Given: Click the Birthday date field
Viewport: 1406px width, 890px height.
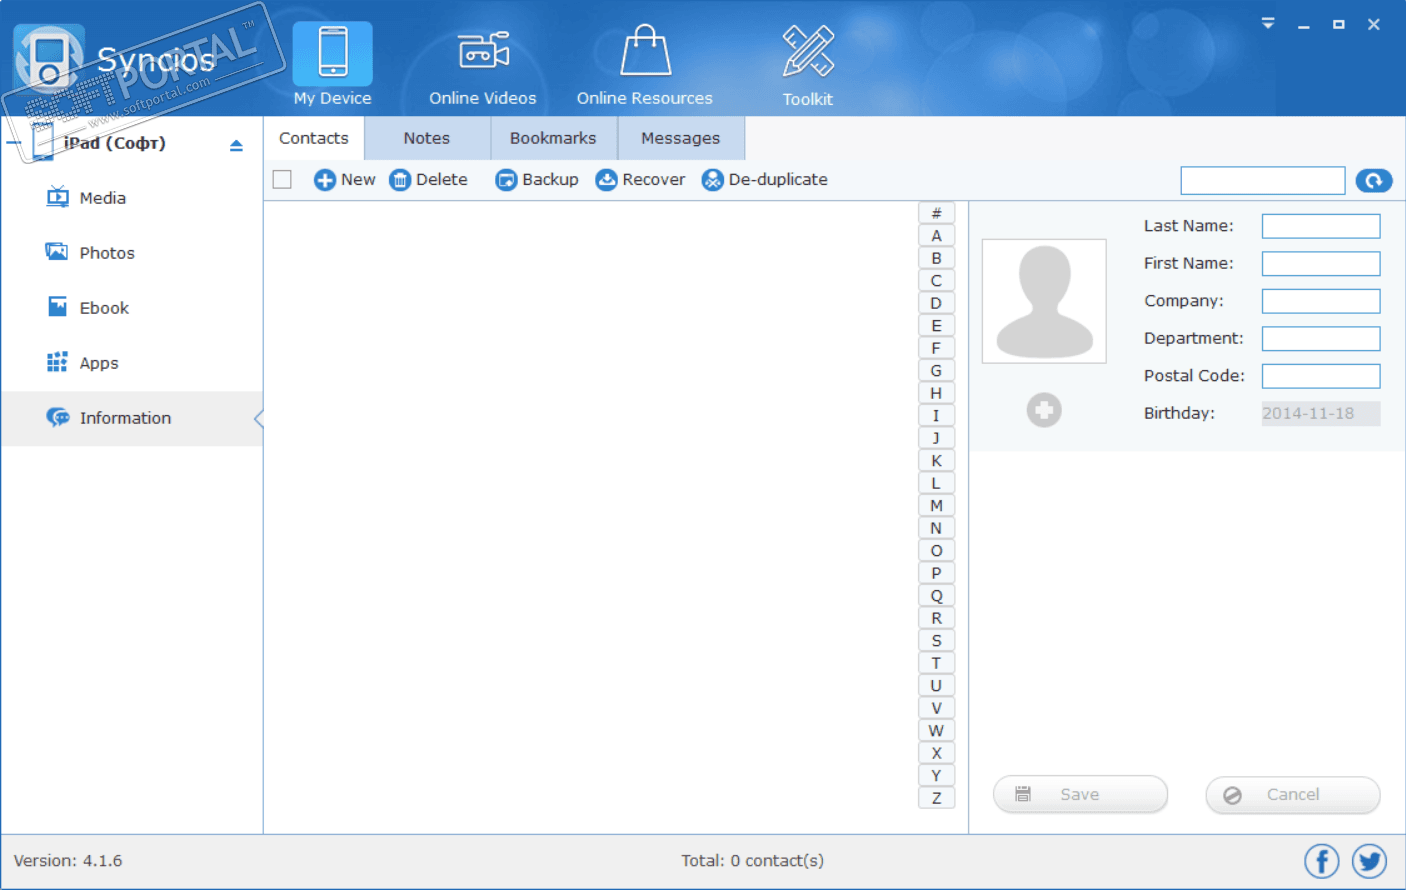Looking at the screenshot, I should [1321, 414].
